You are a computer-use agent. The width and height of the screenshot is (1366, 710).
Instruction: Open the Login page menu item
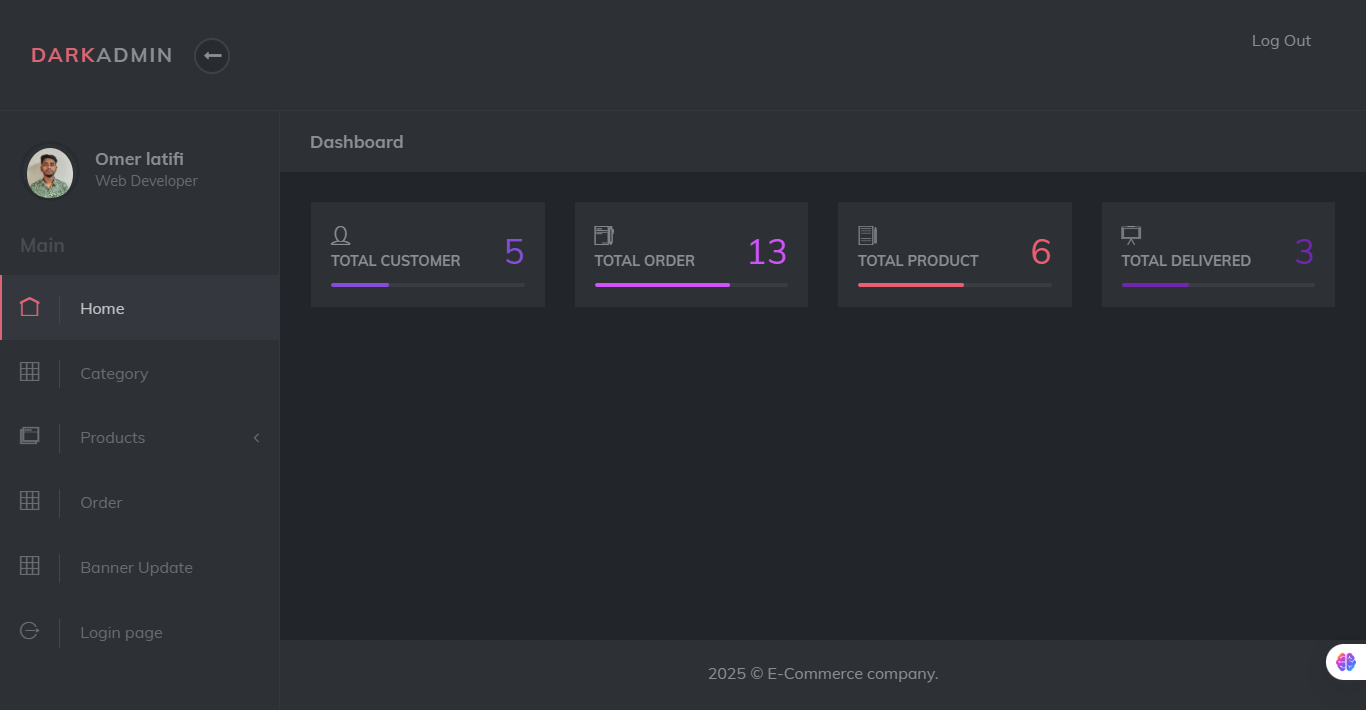click(x=120, y=632)
